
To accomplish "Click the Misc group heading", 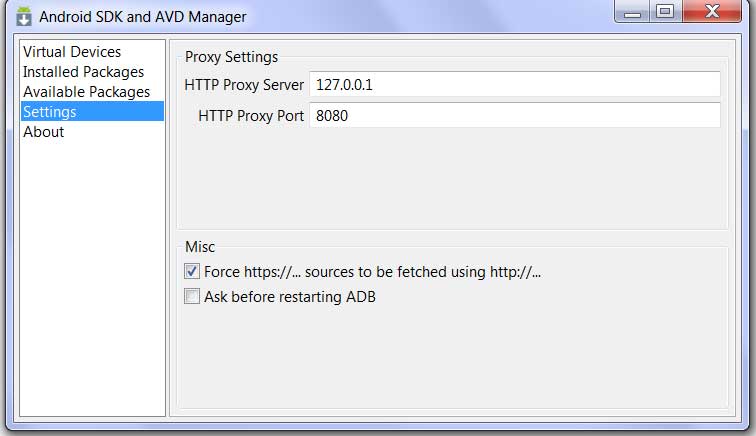I will (x=200, y=247).
